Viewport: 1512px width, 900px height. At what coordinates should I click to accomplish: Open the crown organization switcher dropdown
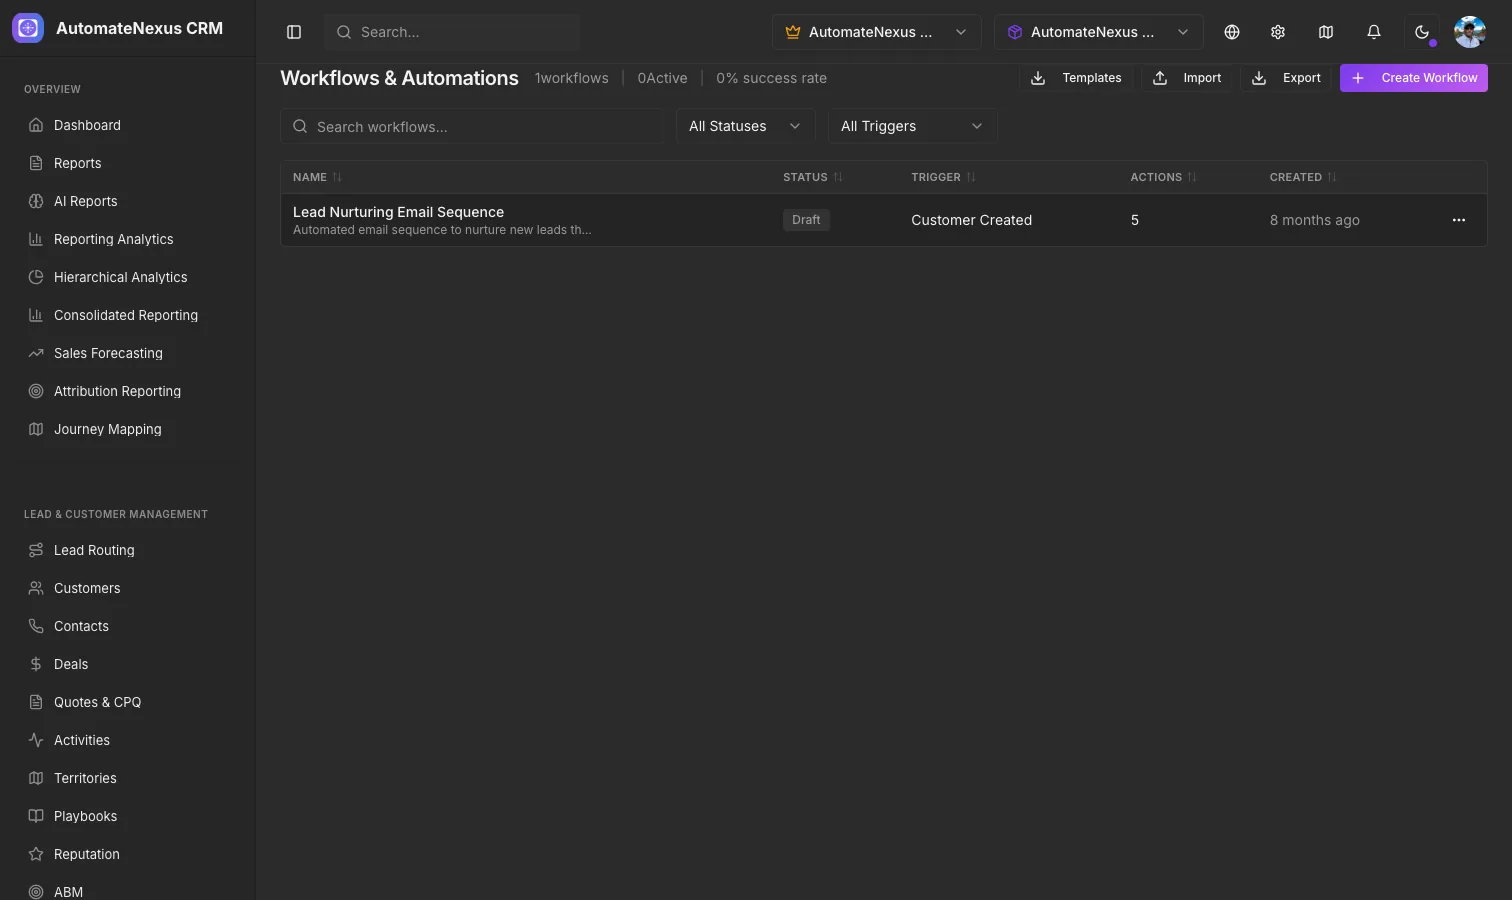[876, 32]
